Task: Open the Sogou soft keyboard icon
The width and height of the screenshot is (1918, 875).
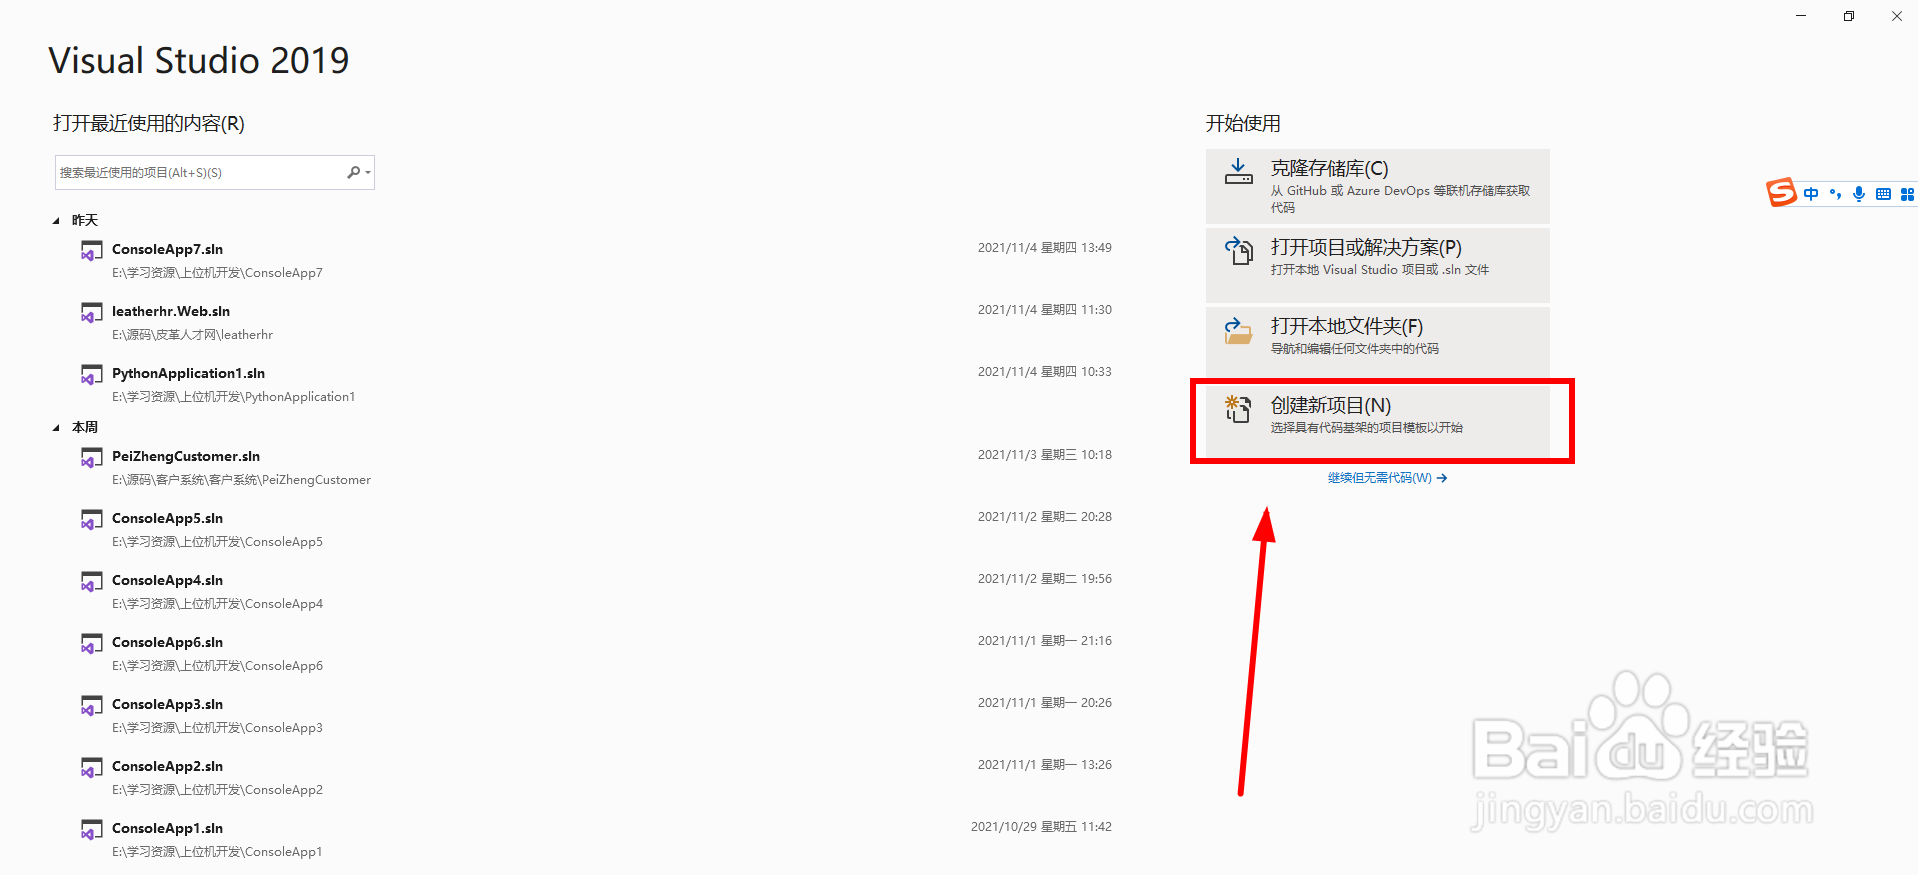Action: point(1883,194)
